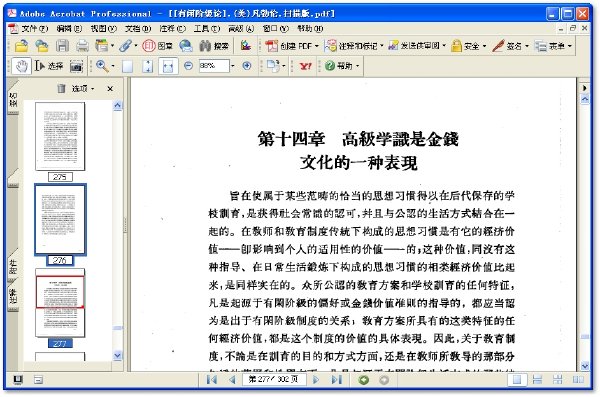The width and height of the screenshot is (600, 397).
Task: Set actual size page view
Action: 127,66
